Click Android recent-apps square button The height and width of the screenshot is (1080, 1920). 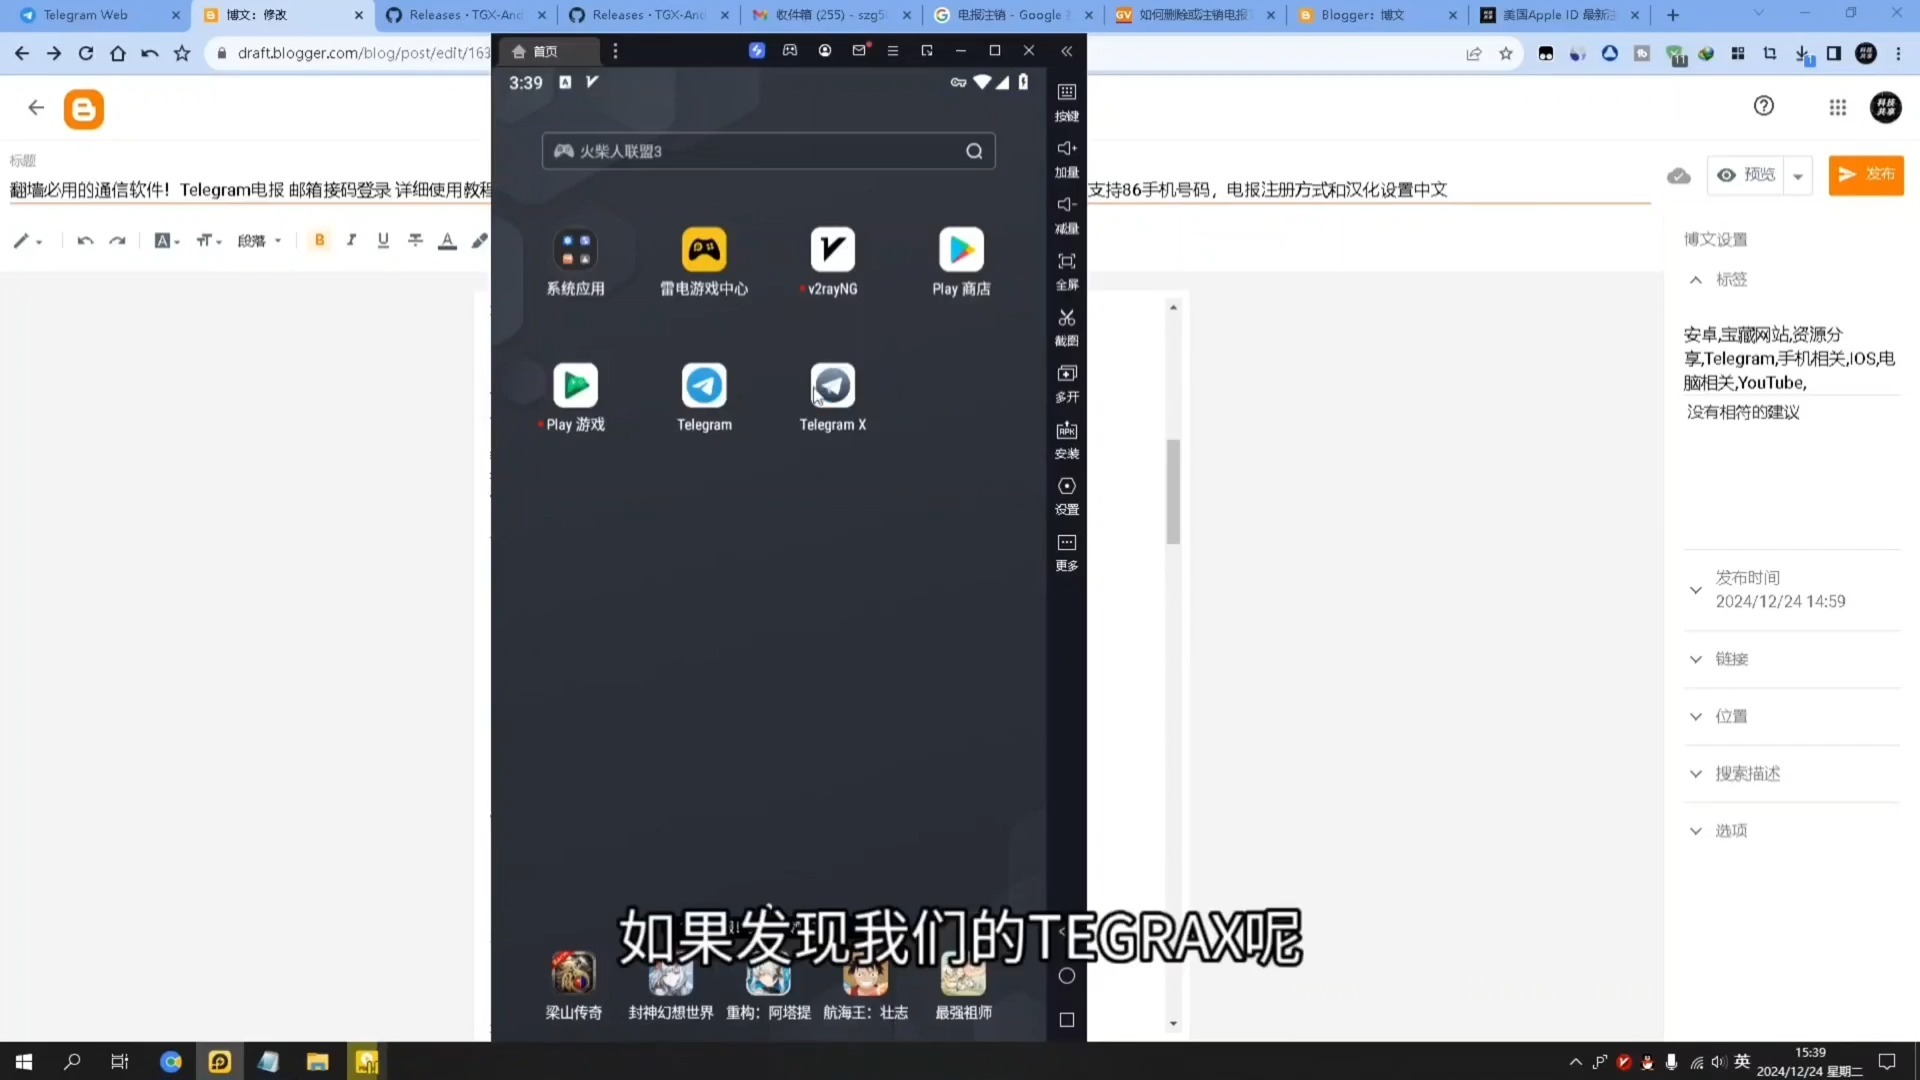[1067, 1020]
